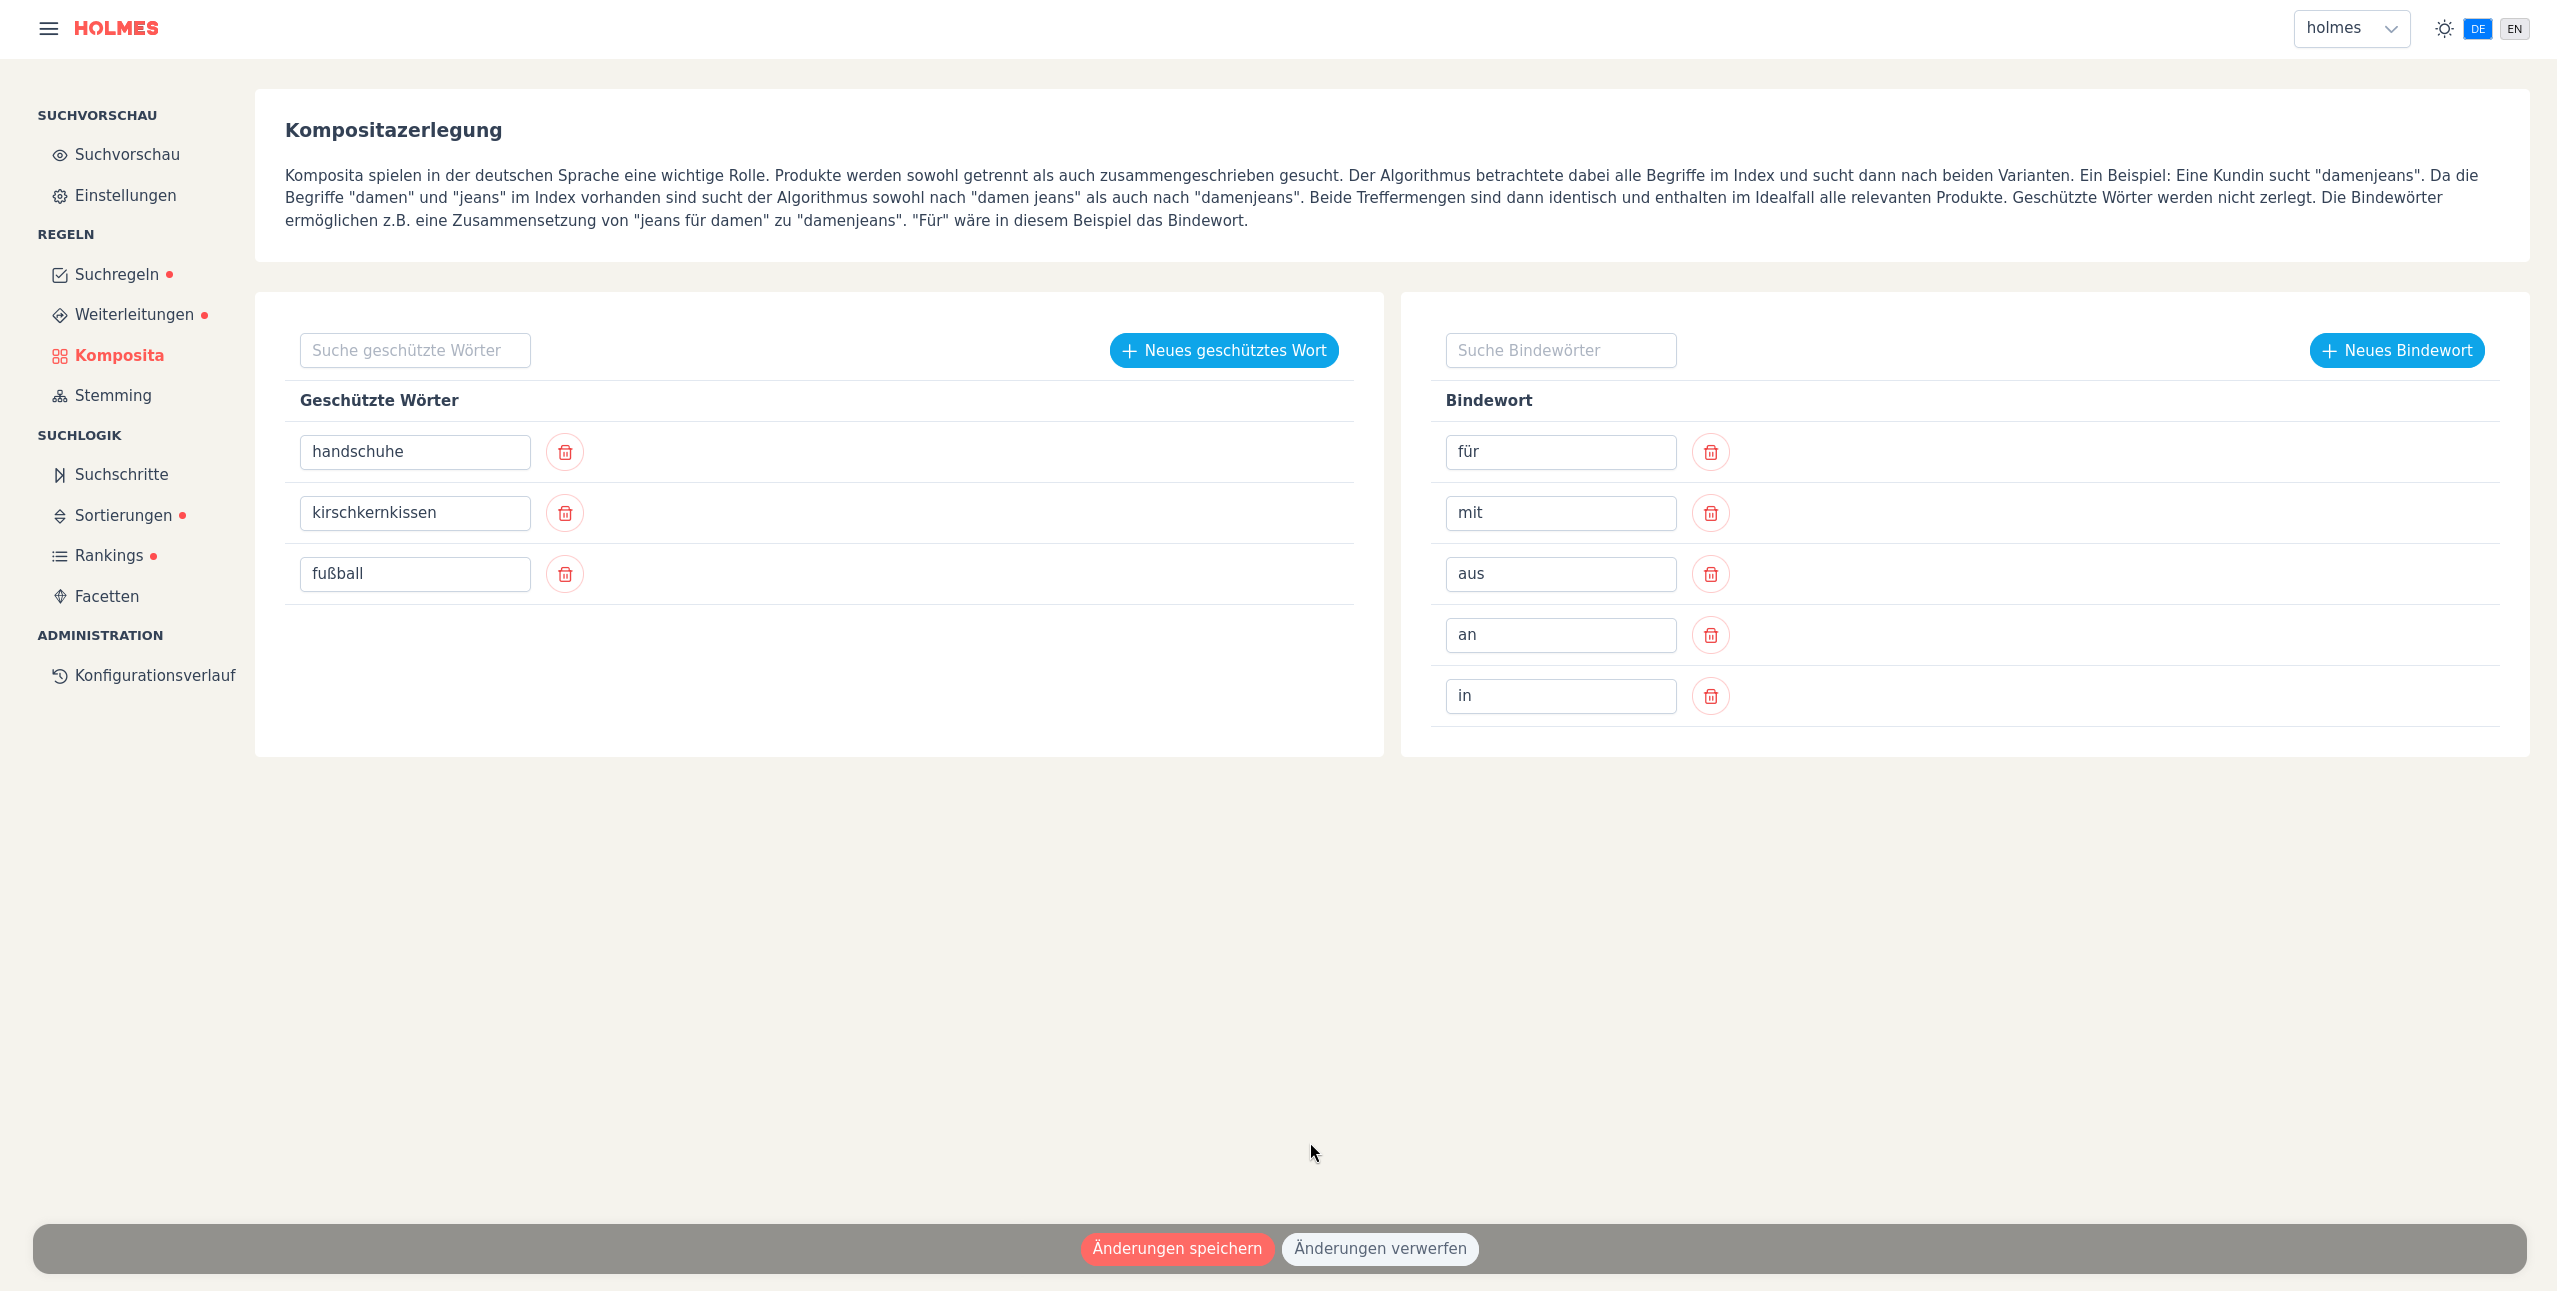Add a Neues Bindewort

coord(2396,351)
